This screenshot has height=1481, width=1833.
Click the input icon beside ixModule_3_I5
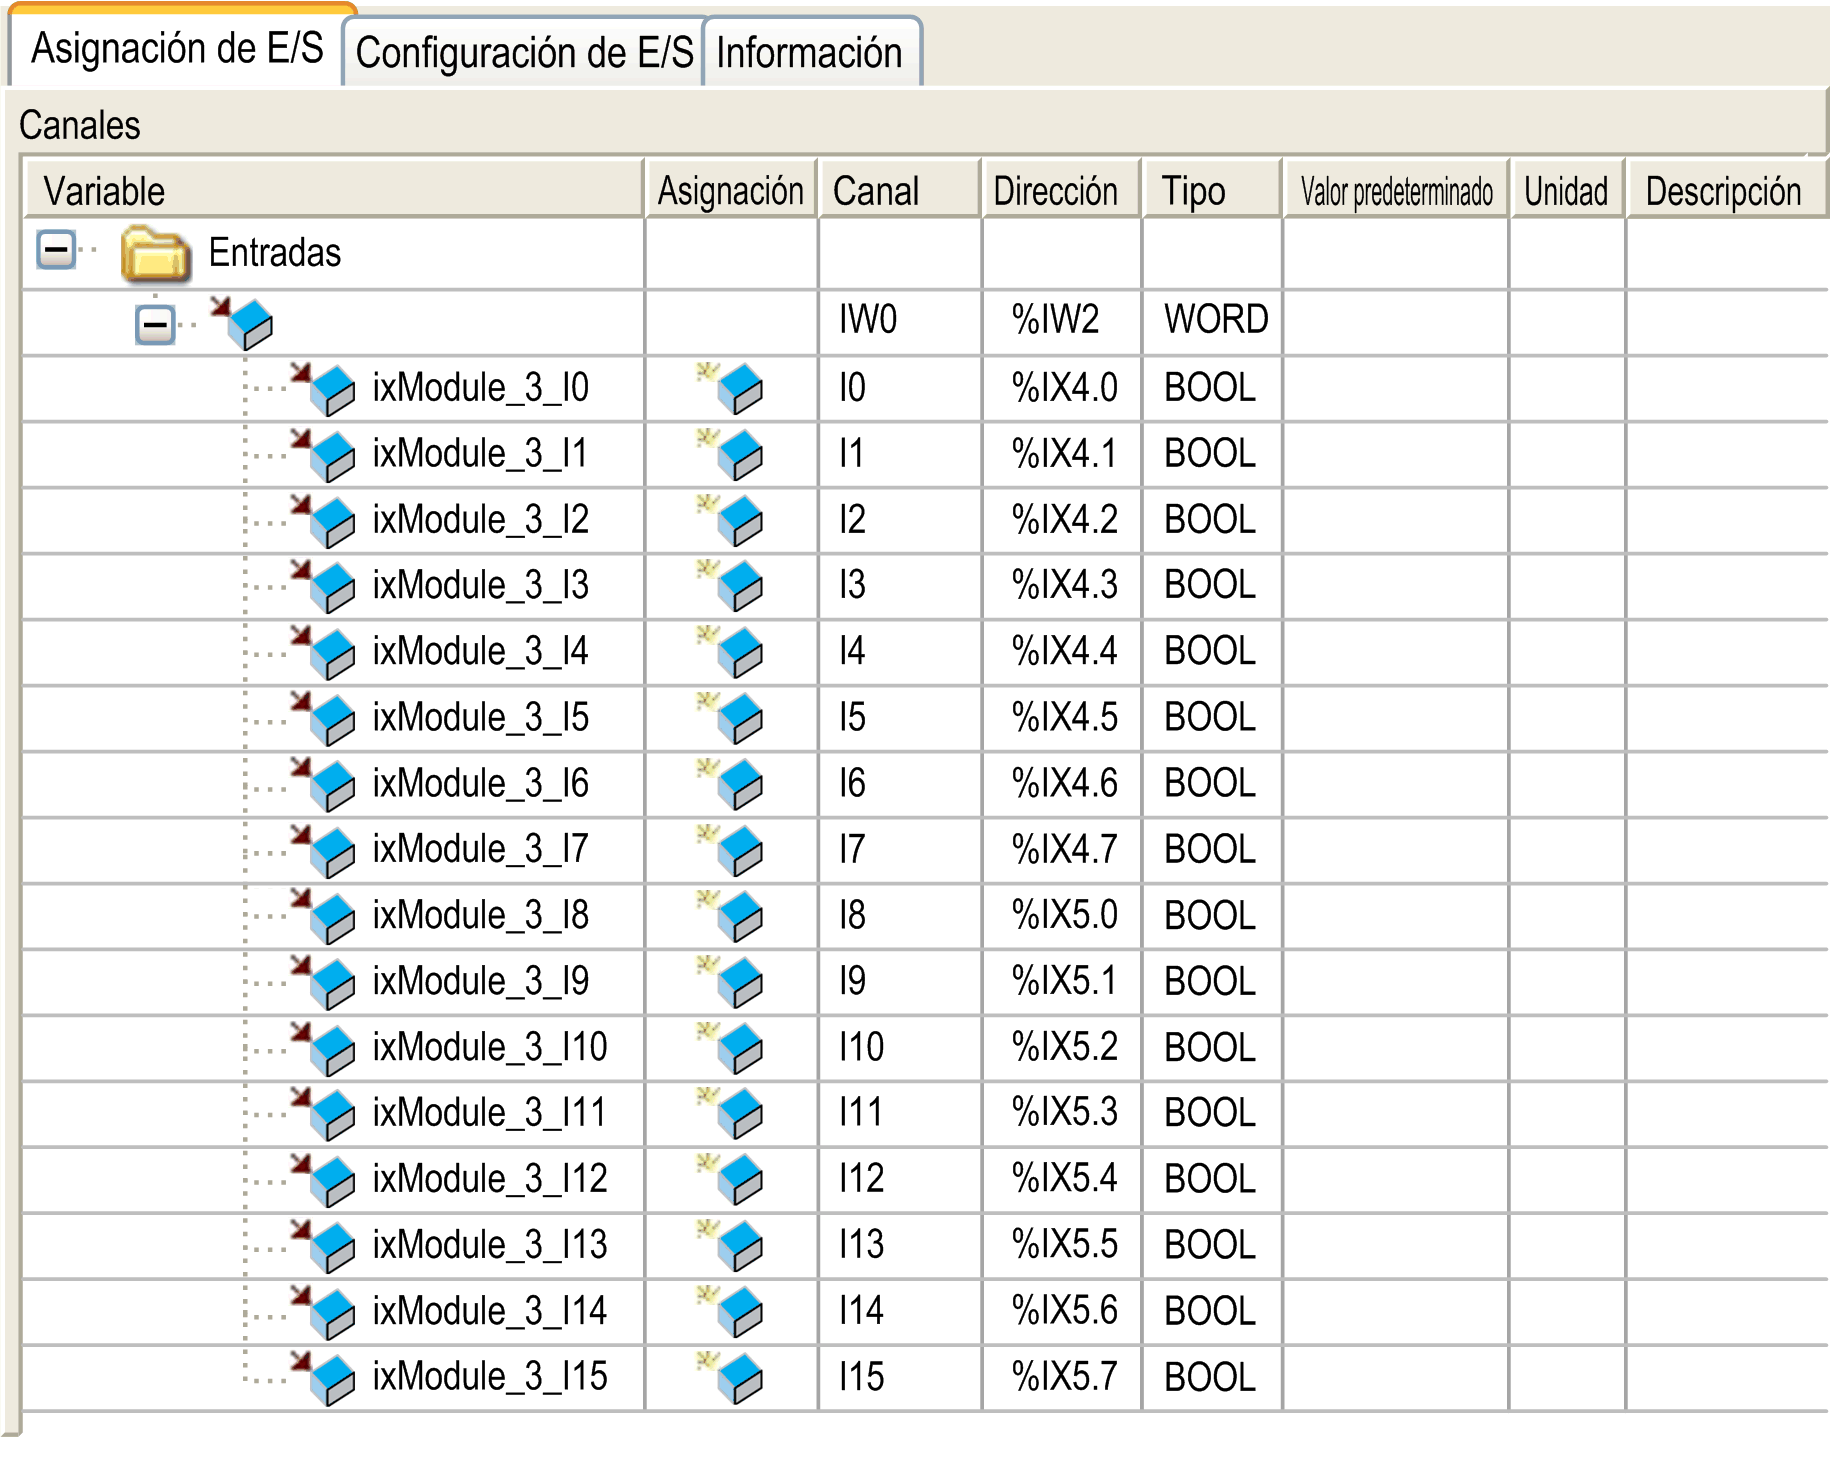click(x=324, y=717)
